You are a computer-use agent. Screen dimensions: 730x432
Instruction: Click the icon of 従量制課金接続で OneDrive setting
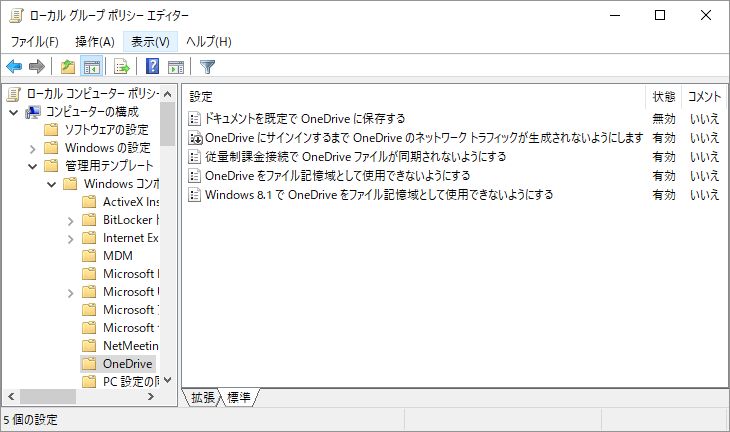click(194, 157)
